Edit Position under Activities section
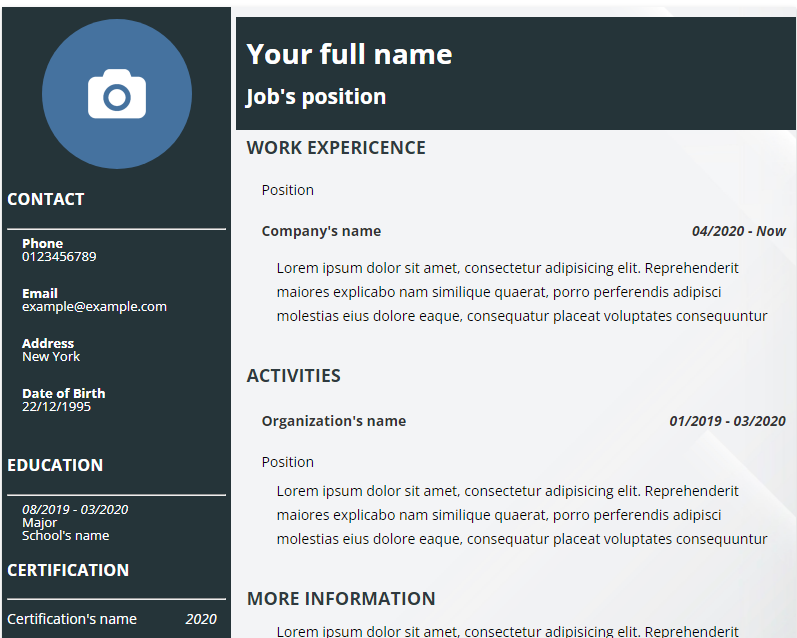The image size is (797, 638). pos(288,462)
